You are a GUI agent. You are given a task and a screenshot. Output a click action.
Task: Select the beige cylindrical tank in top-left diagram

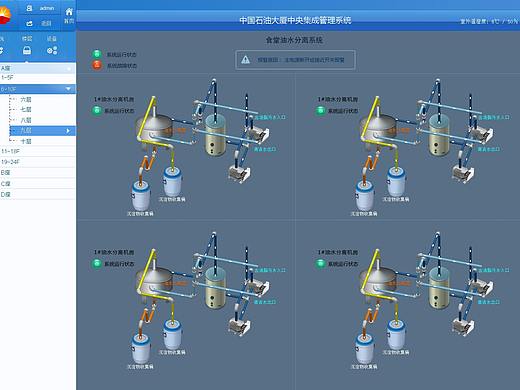pos(215,135)
